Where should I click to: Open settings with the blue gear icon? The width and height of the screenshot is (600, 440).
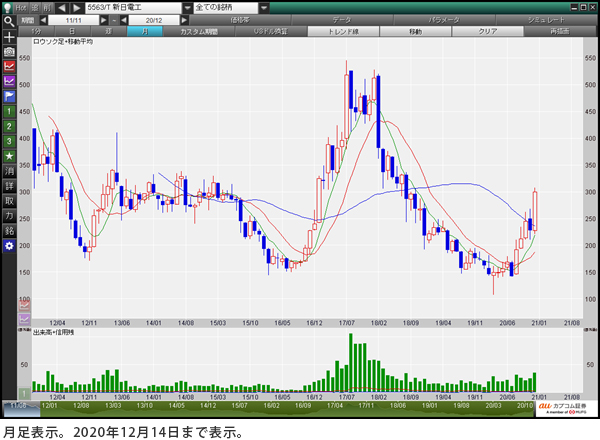pyautogui.click(x=9, y=246)
